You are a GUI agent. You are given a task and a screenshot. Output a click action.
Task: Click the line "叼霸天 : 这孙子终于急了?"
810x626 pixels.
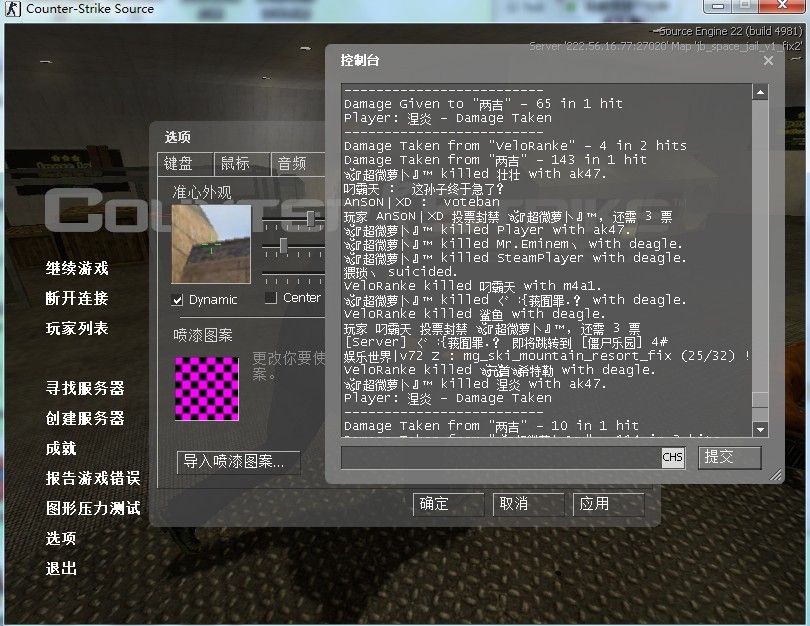pyautogui.click(x=424, y=189)
